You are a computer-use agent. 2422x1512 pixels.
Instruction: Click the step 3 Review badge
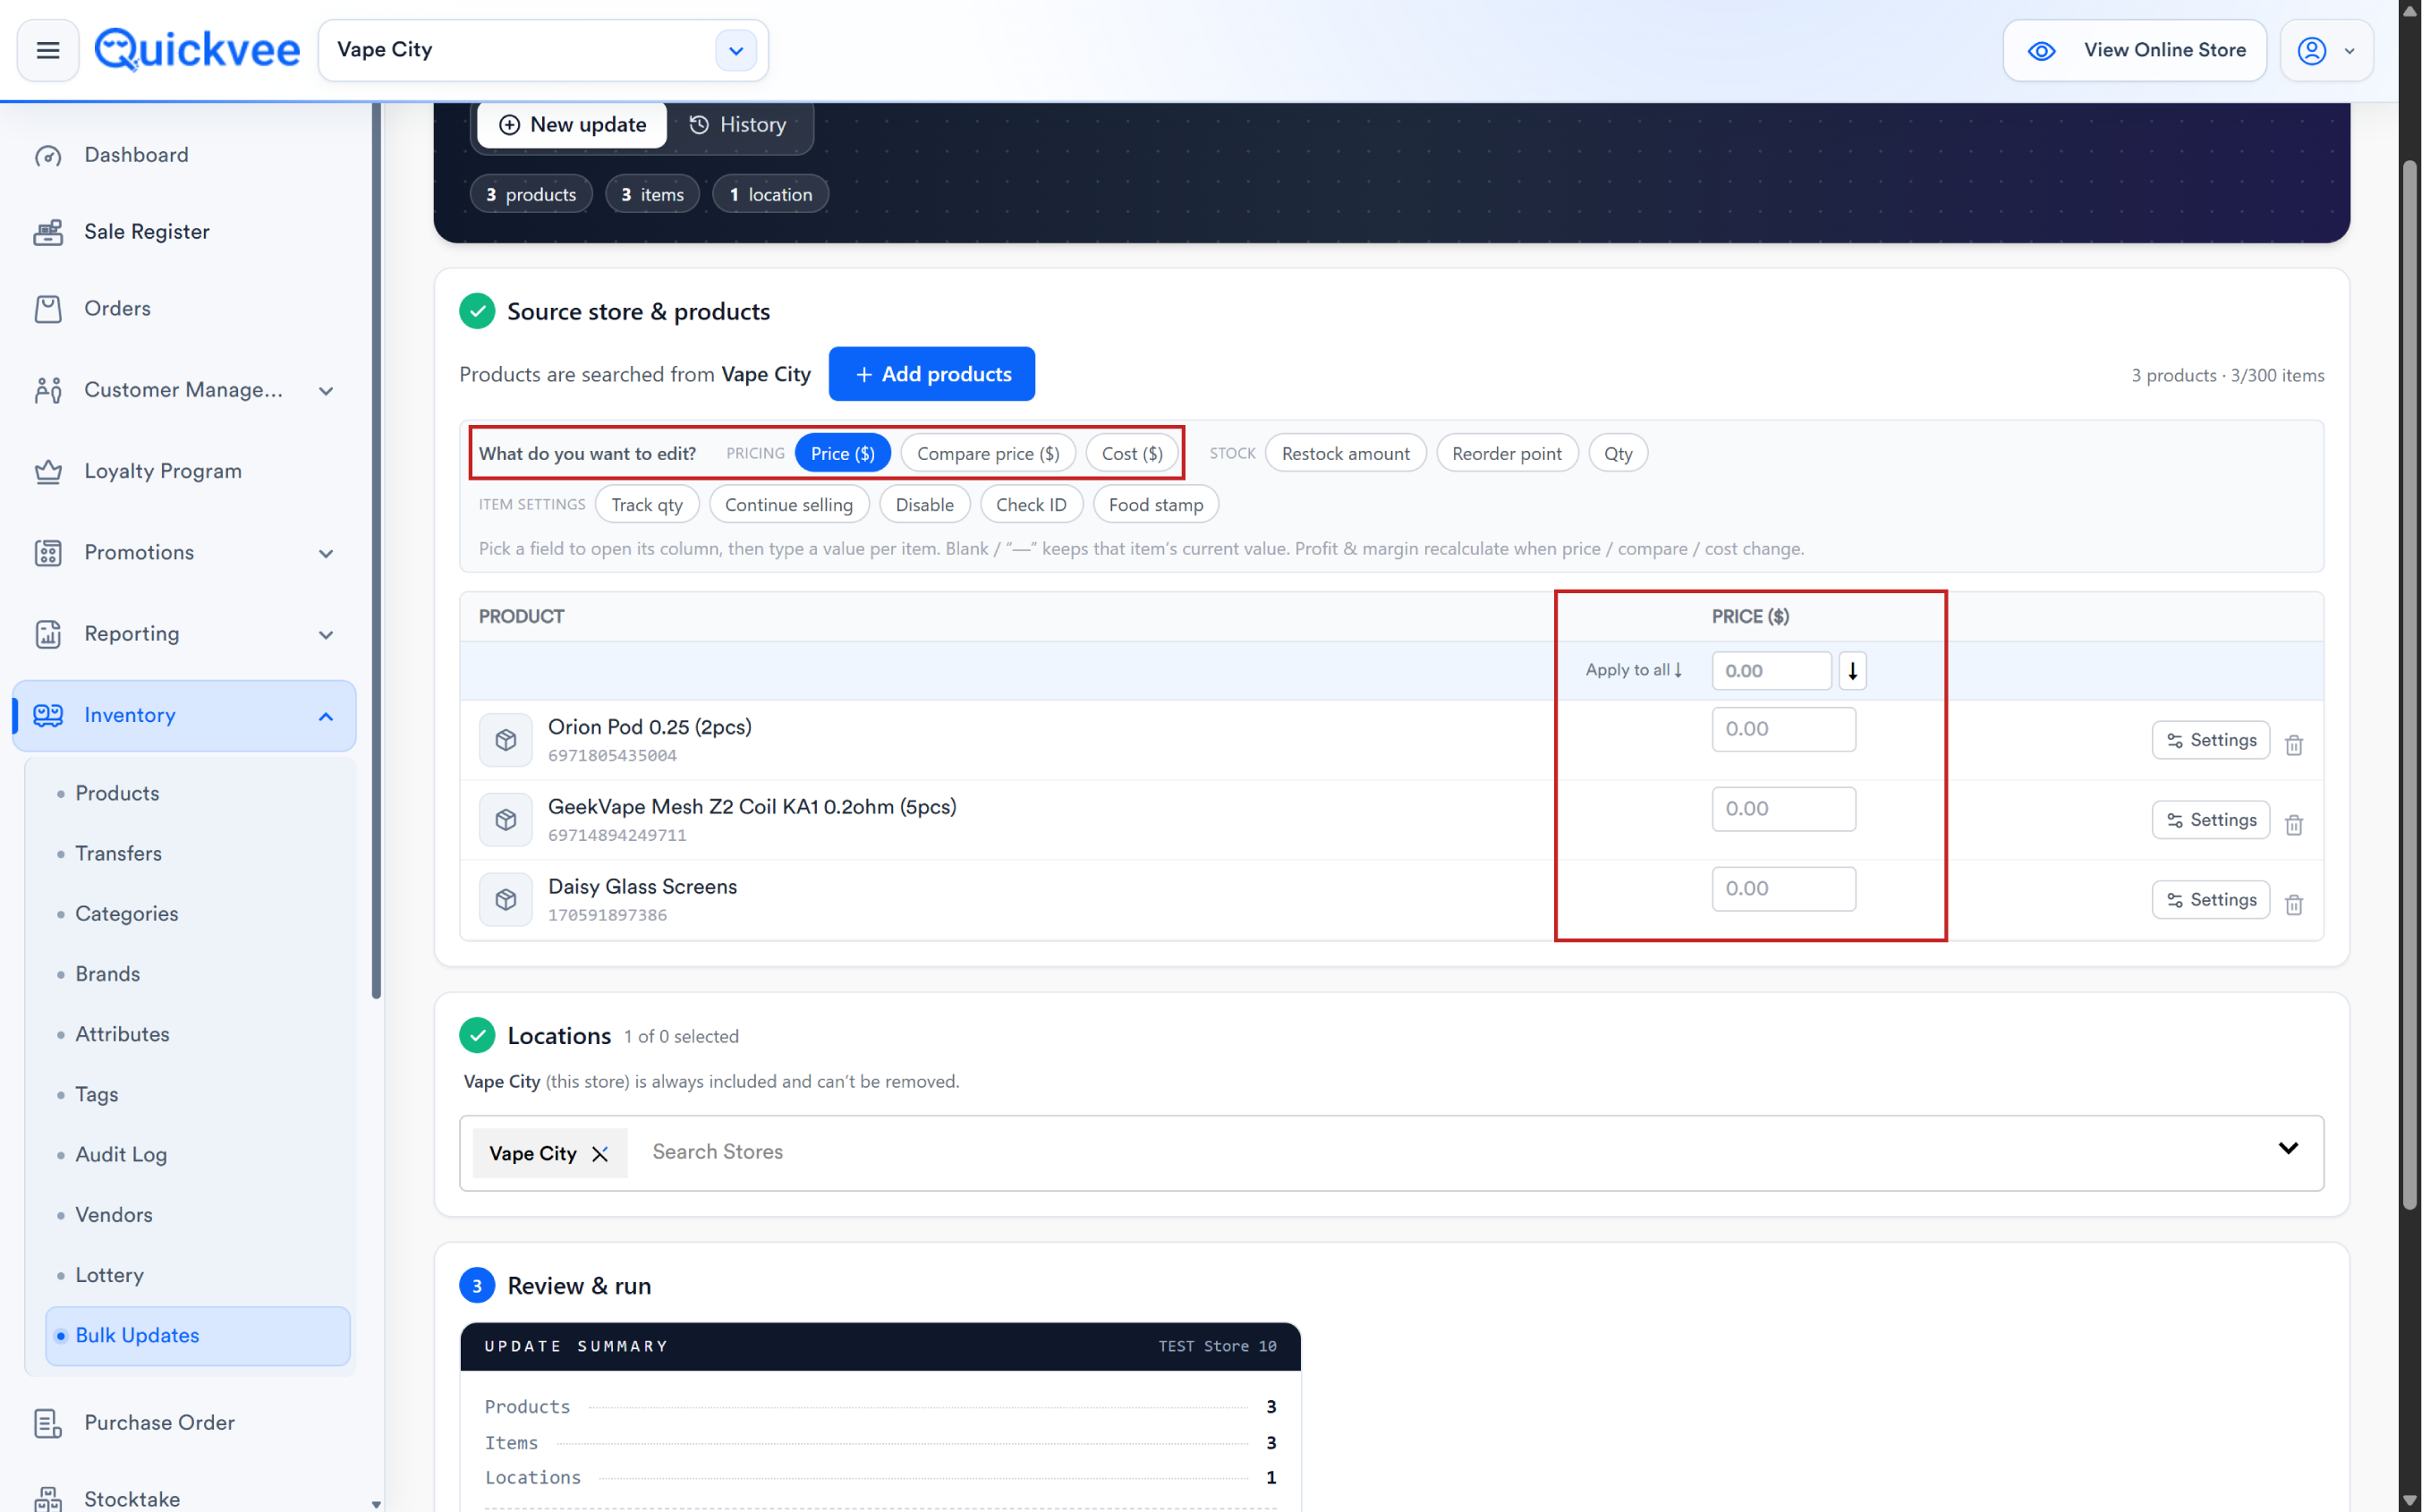tap(477, 1286)
